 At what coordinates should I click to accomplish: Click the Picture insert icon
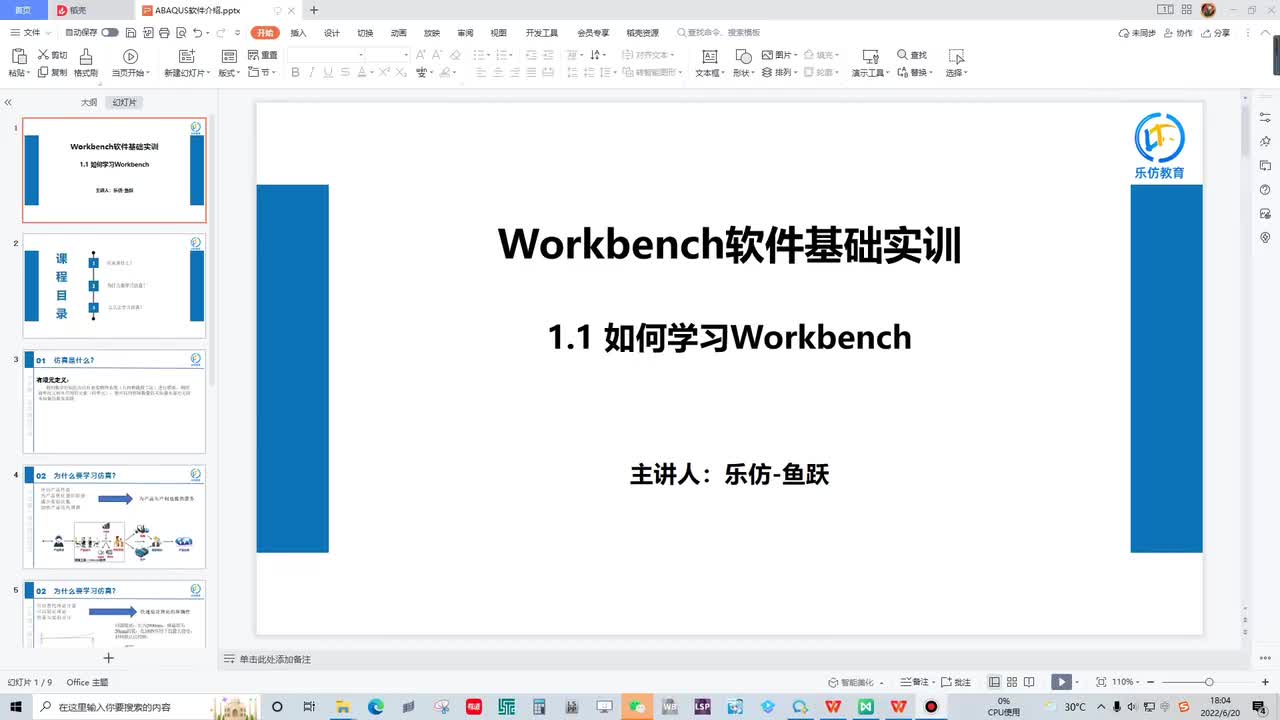pos(767,55)
